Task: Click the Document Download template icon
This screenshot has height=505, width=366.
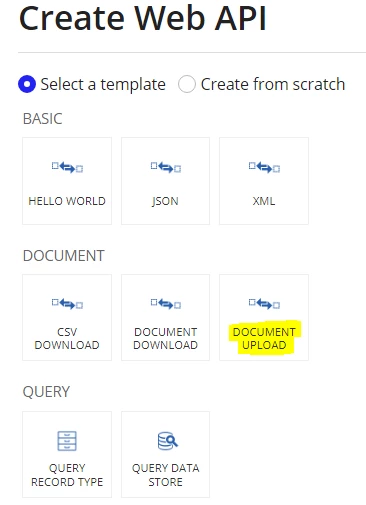Action: click(x=166, y=304)
